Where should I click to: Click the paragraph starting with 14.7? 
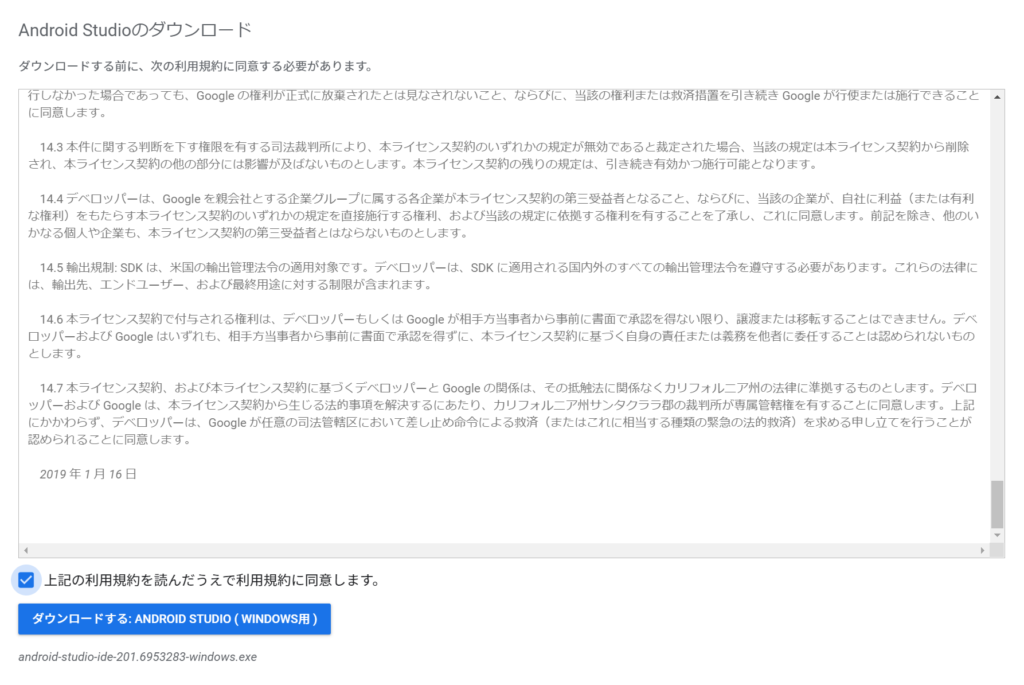tap(503, 413)
